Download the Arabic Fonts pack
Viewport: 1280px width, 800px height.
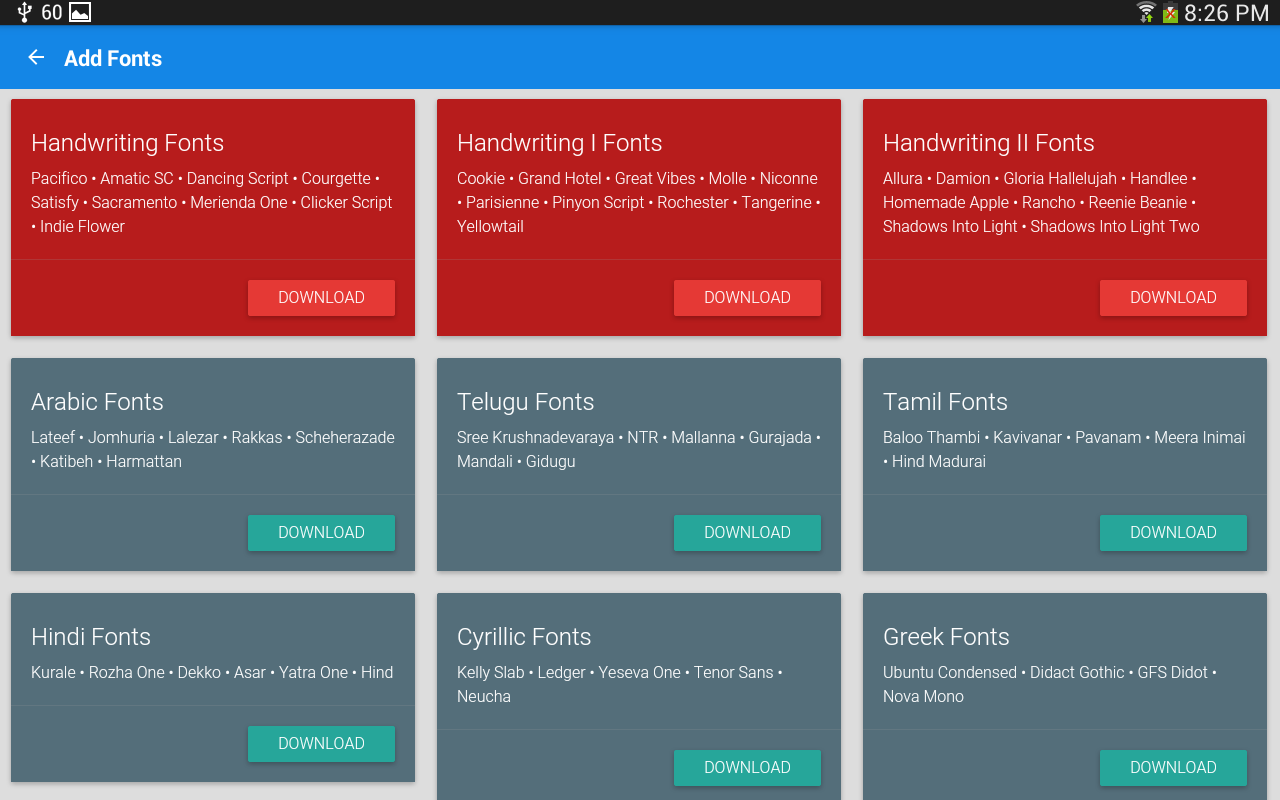tap(321, 533)
